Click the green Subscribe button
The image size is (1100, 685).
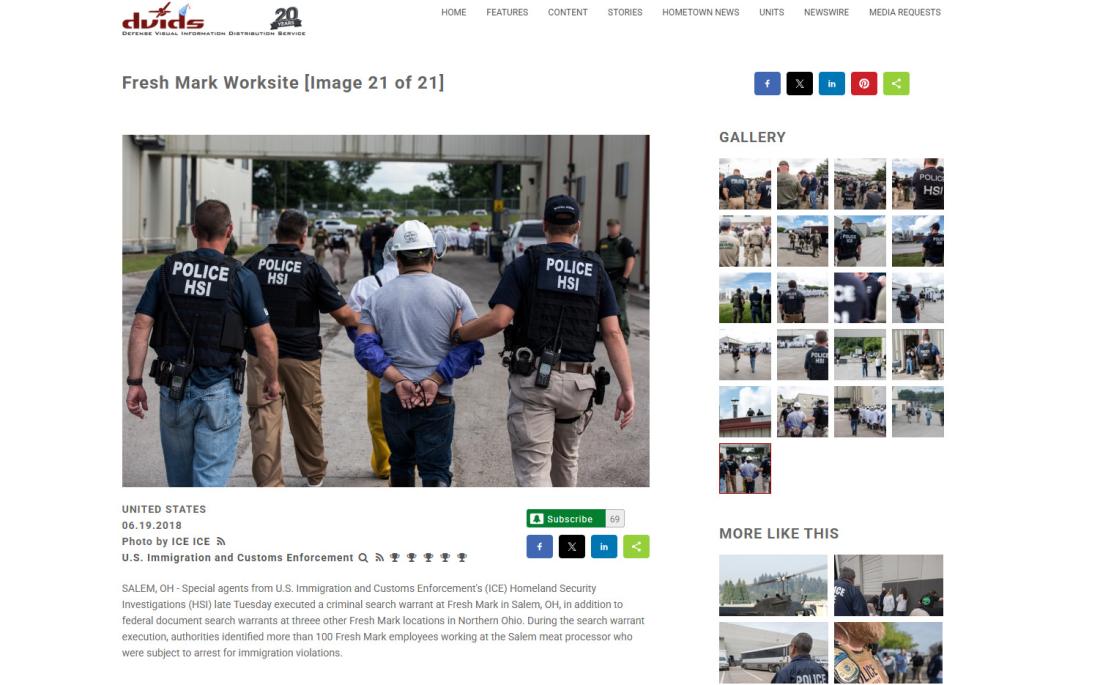[x=566, y=519]
